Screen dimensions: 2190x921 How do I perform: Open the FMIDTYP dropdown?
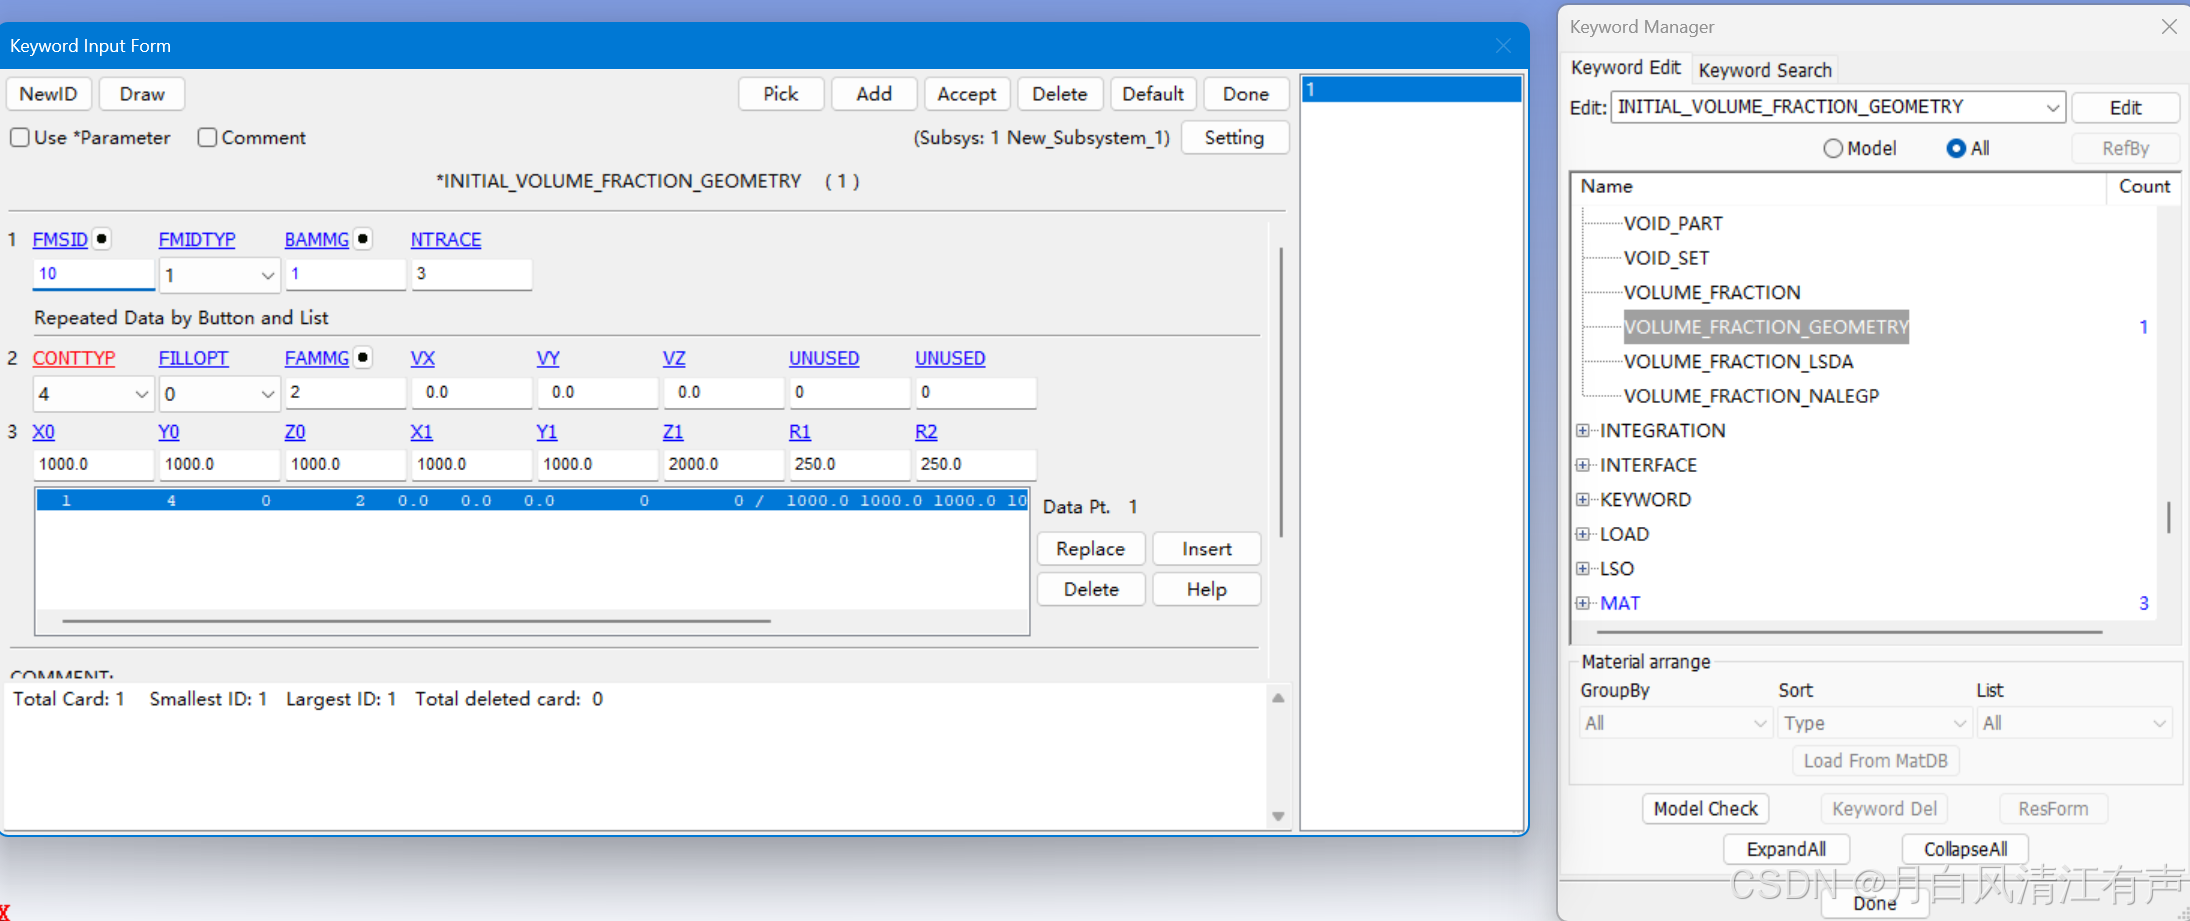tap(219, 275)
